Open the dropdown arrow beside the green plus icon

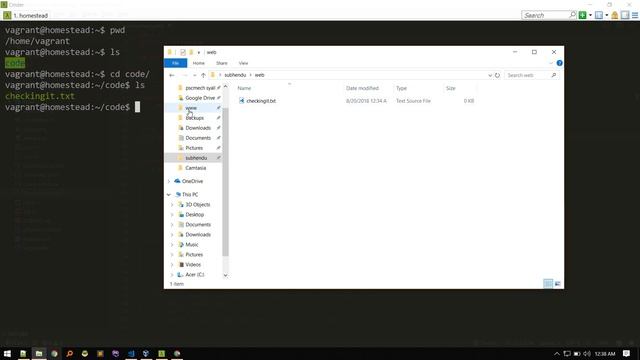(590, 16)
